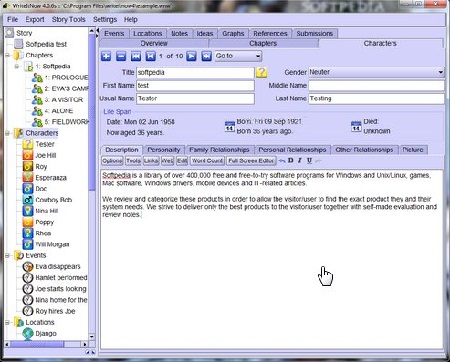Click the Django location globe icon
Viewport: 450px width, 362px height.
tap(28, 333)
